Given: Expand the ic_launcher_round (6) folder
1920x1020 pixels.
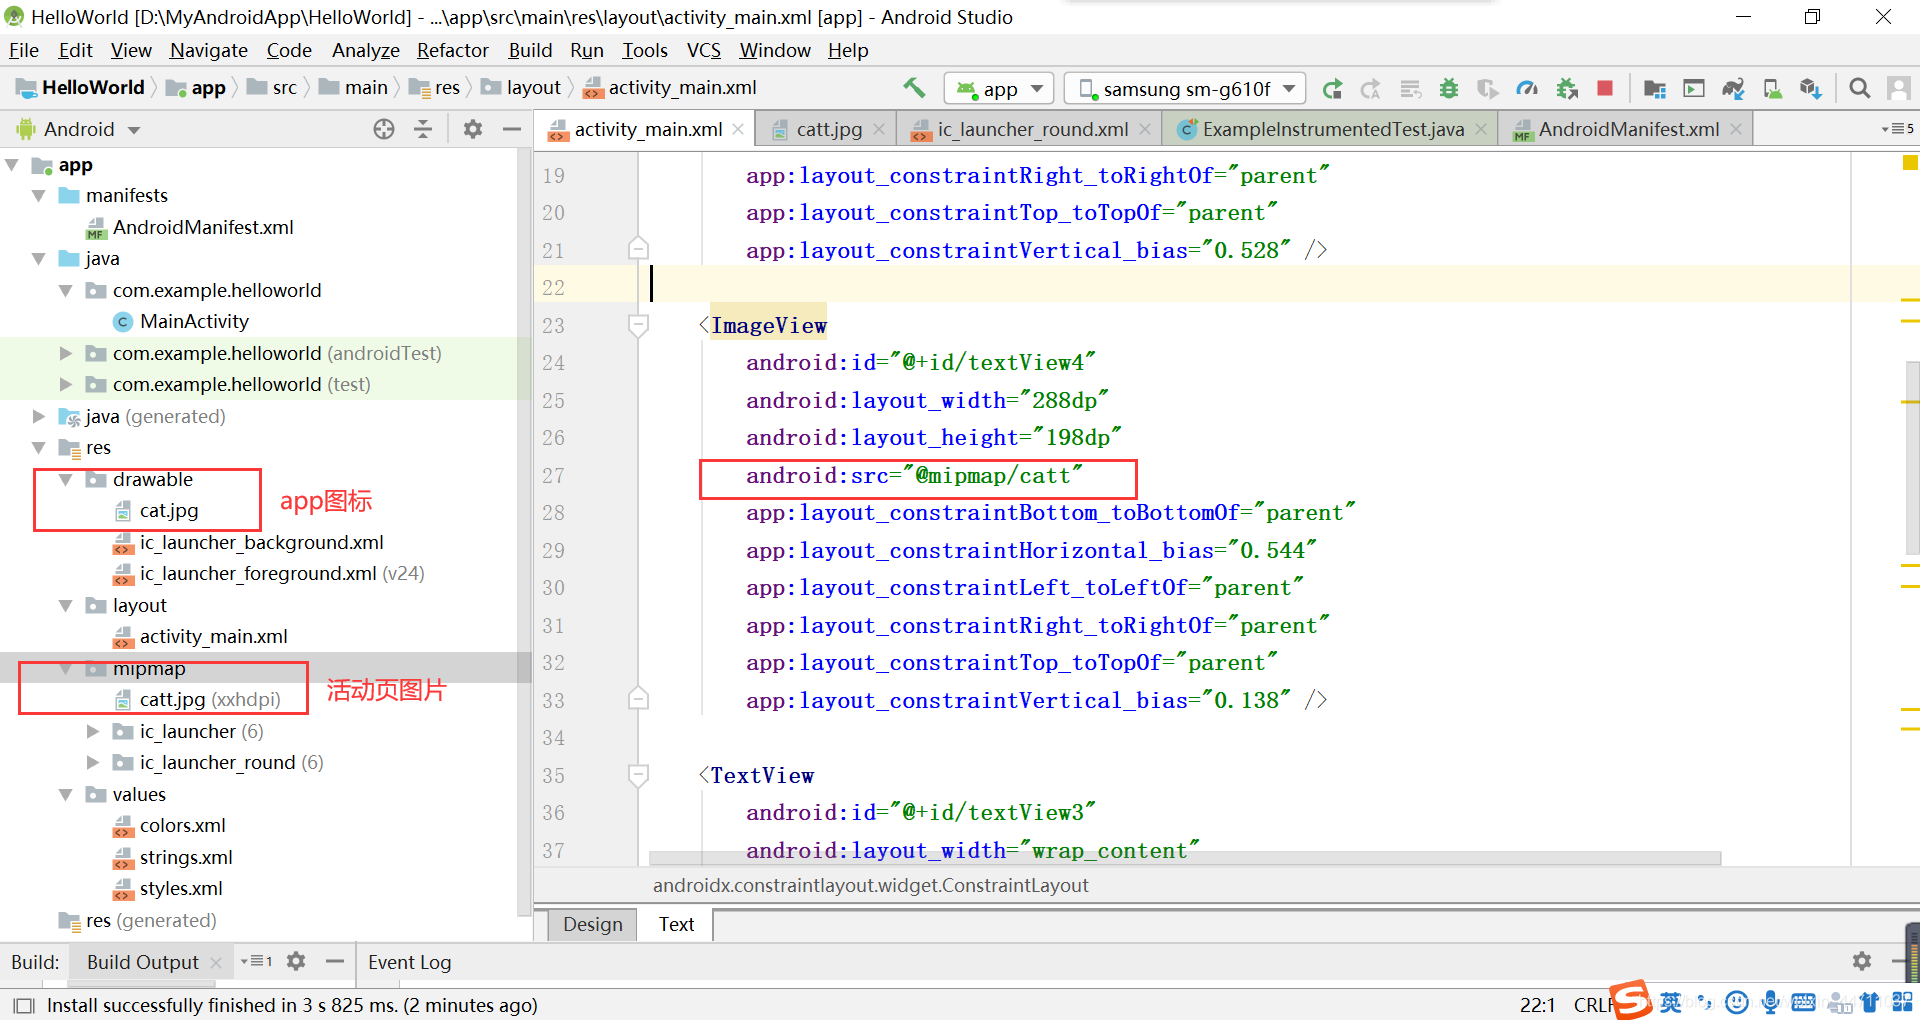Looking at the screenshot, I should 93,763.
